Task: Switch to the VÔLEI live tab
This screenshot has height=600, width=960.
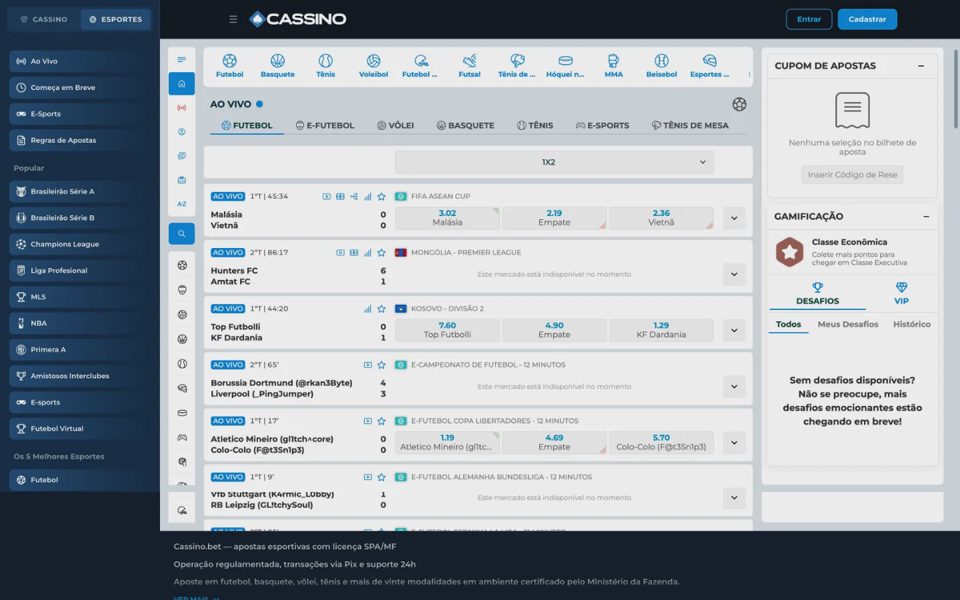Action: coord(396,126)
